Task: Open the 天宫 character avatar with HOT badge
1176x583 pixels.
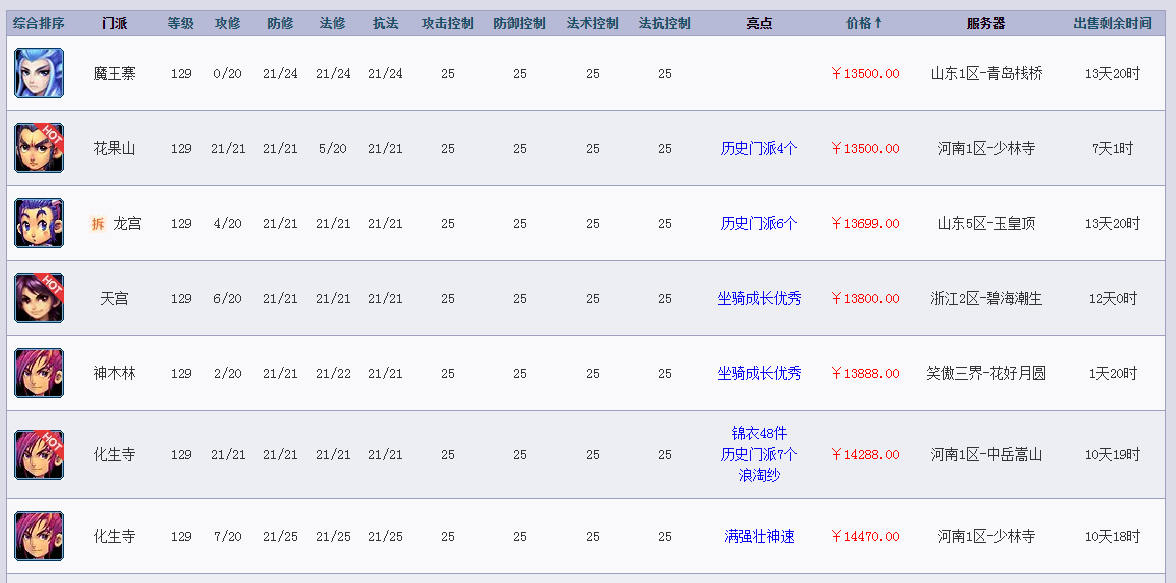Action: coord(39,298)
